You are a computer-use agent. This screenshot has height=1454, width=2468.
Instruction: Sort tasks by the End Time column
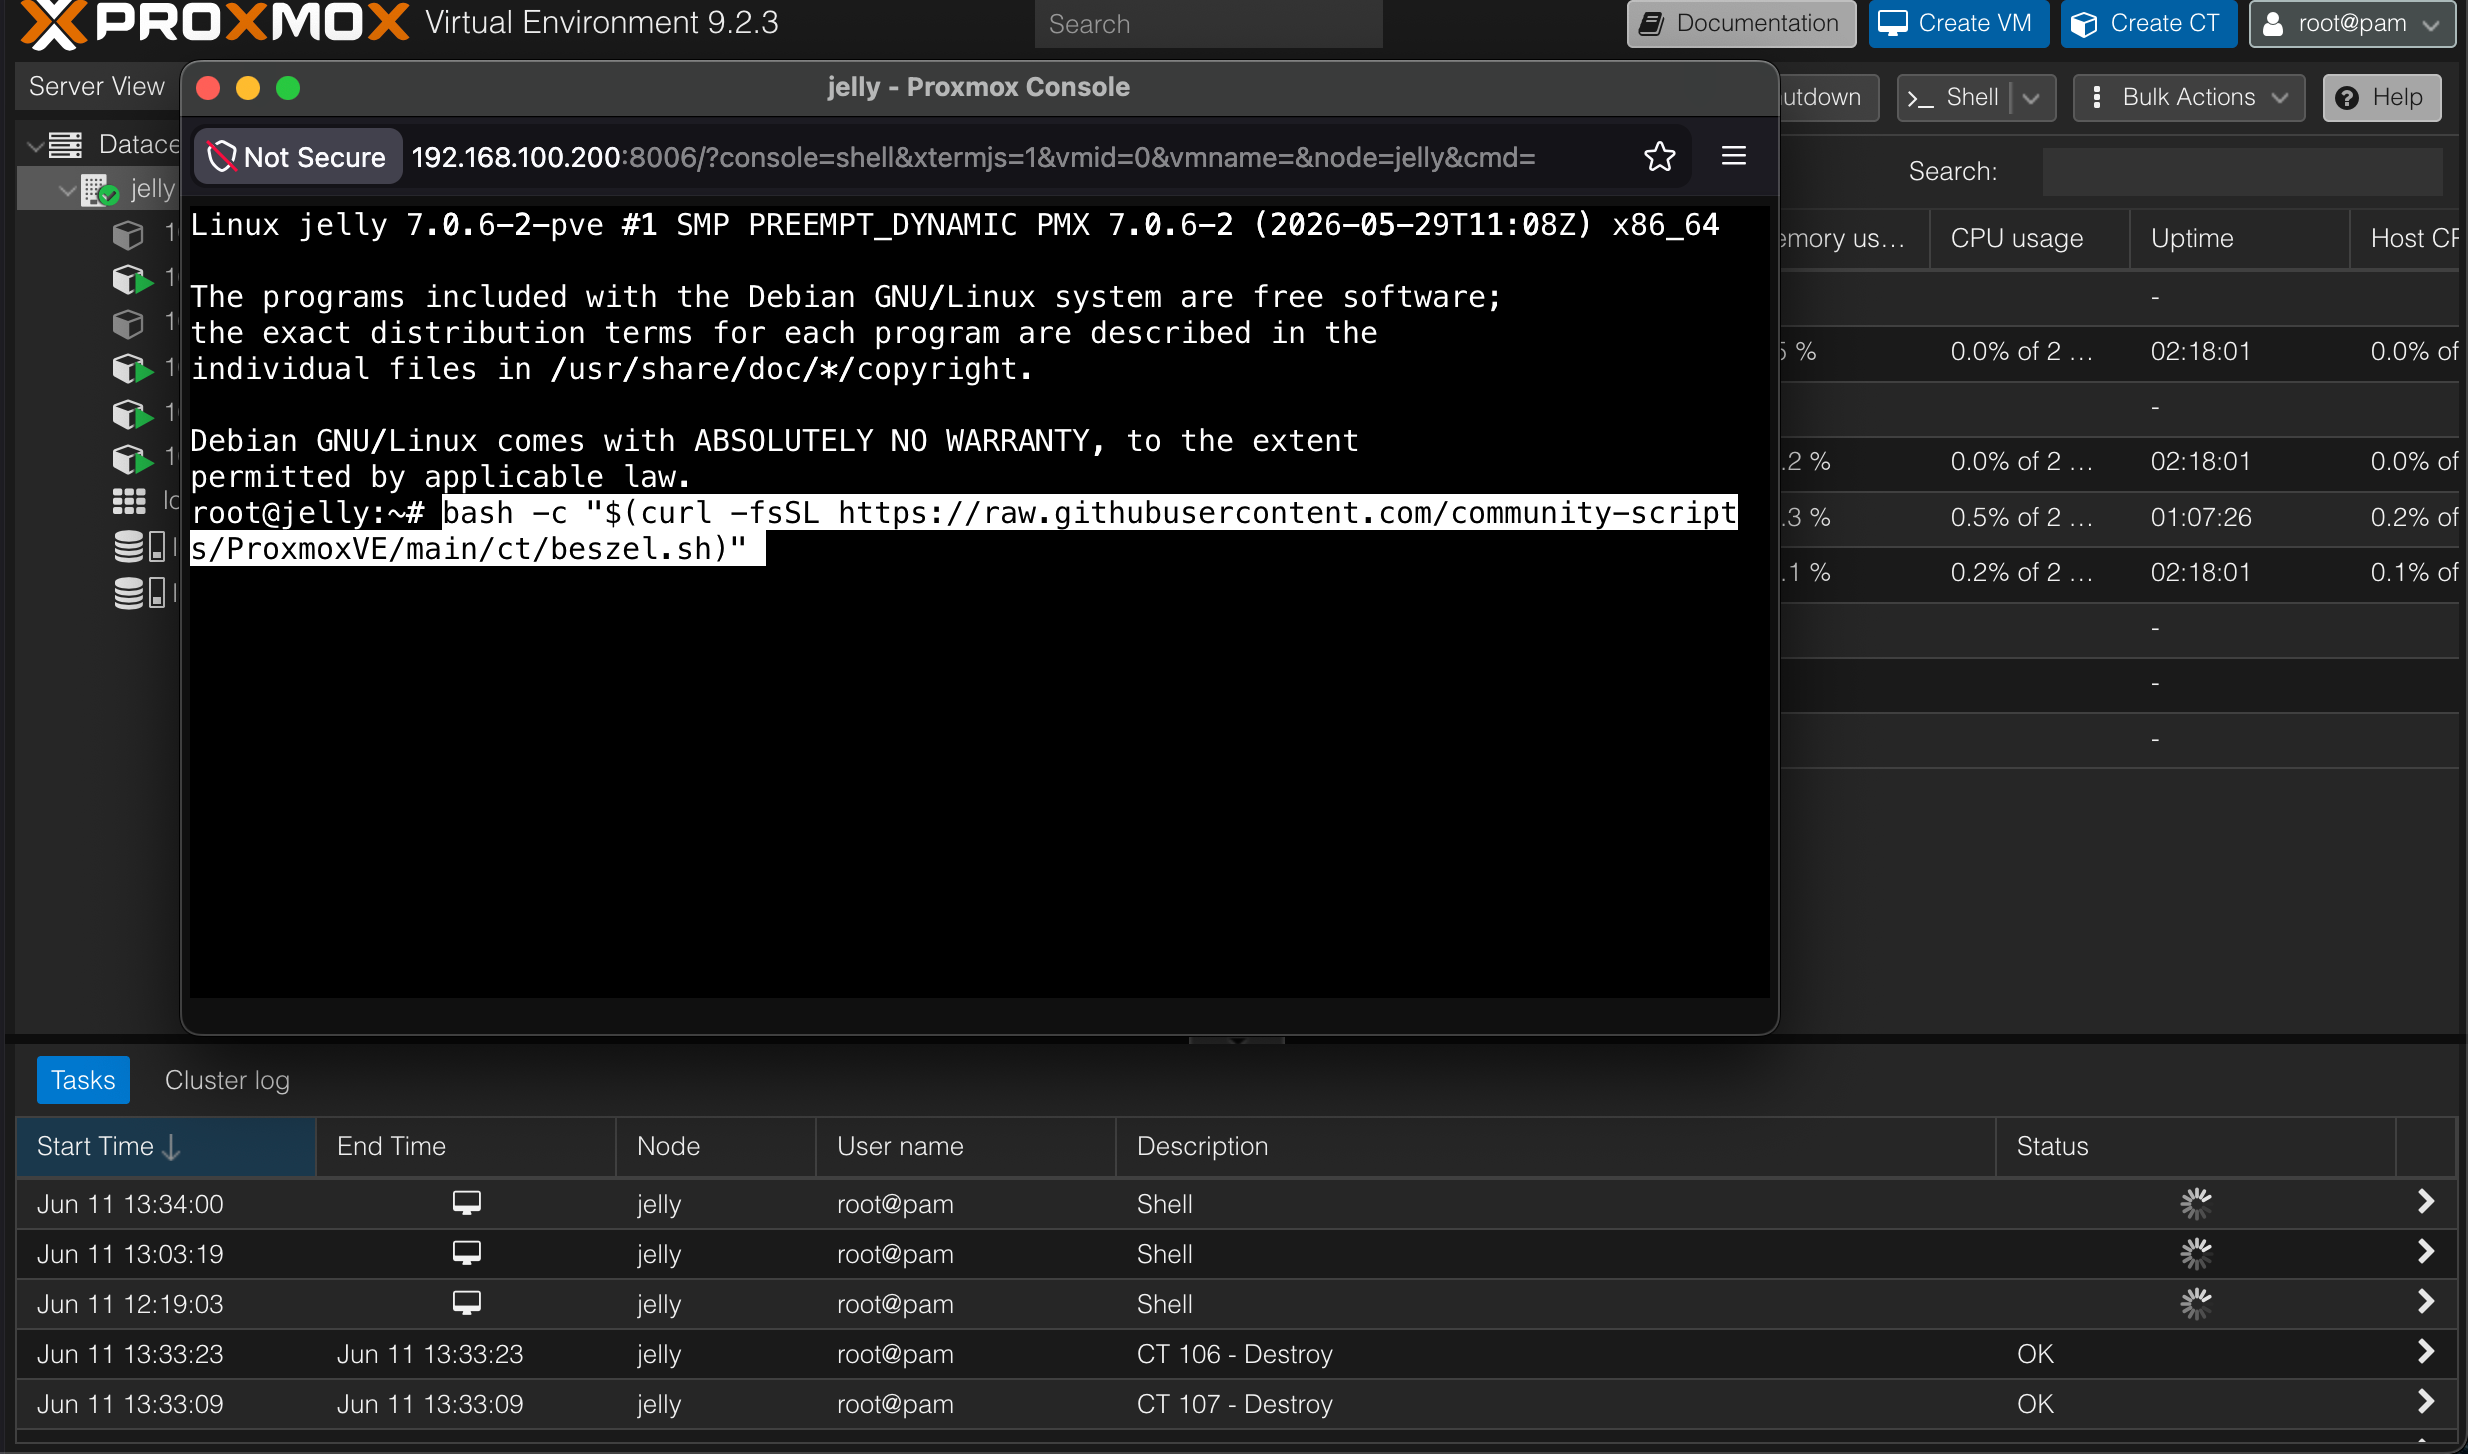click(x=465, y=1146)
